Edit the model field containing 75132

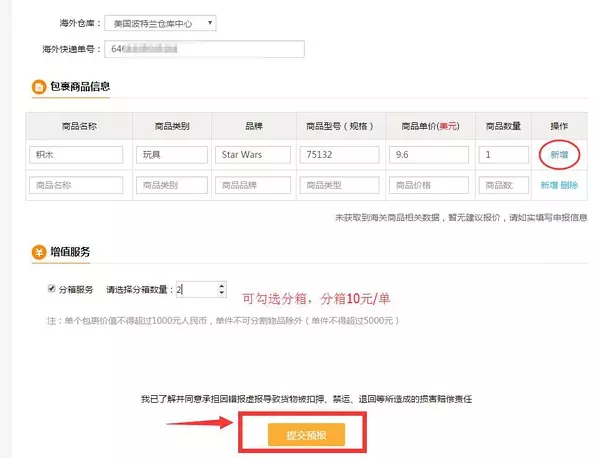[x=339, y=155]
